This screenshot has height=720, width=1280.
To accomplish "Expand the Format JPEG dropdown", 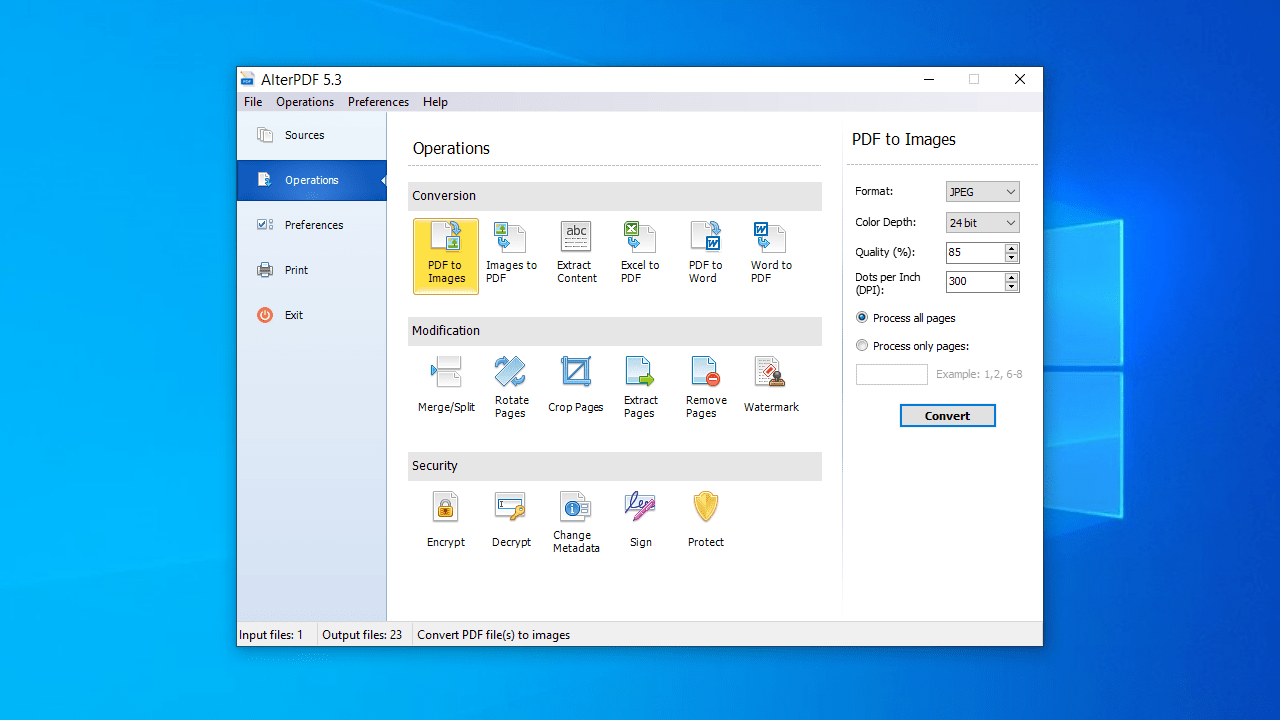I will coord(983,192).
